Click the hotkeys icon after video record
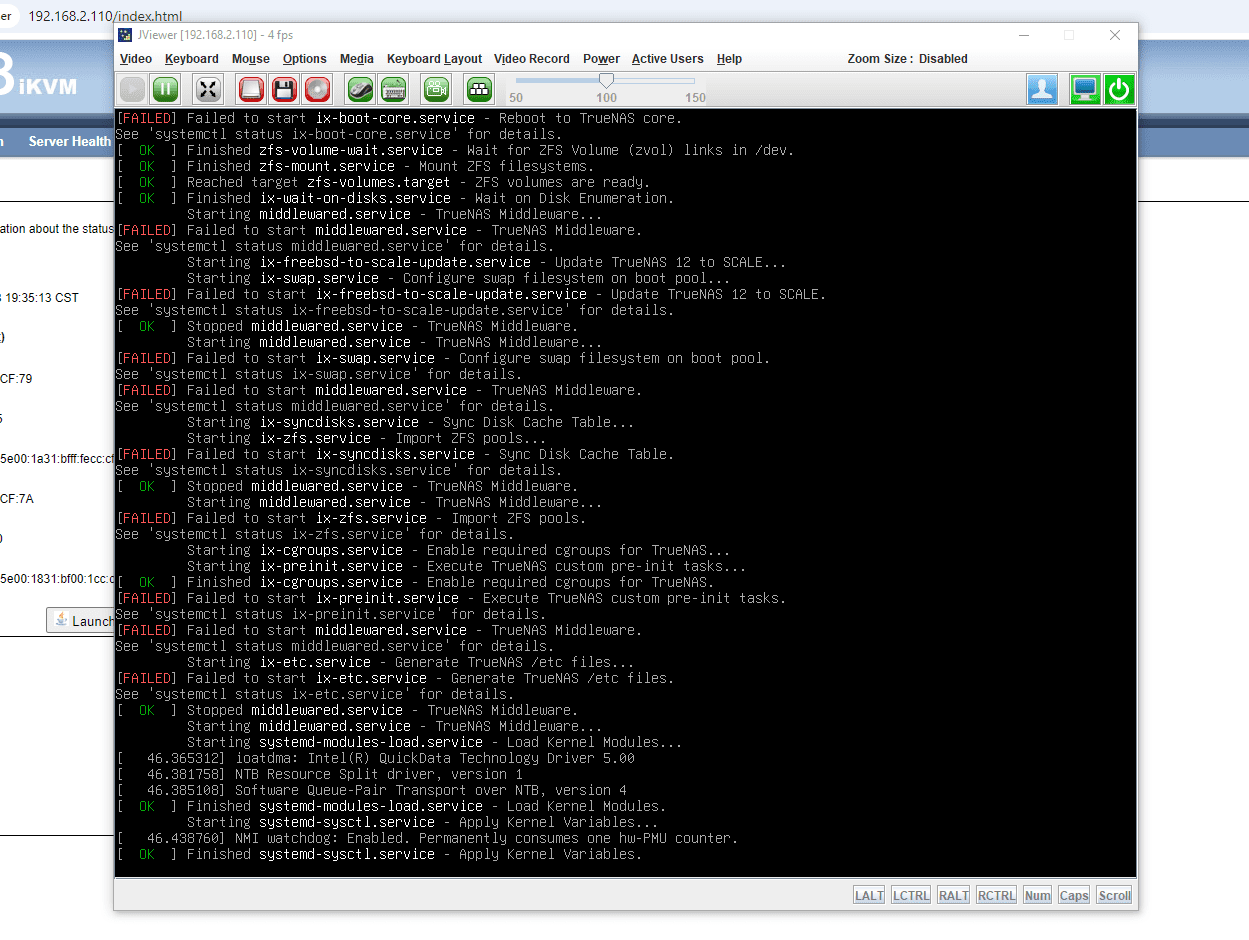The image size is (1249, 940). [480, 89]
